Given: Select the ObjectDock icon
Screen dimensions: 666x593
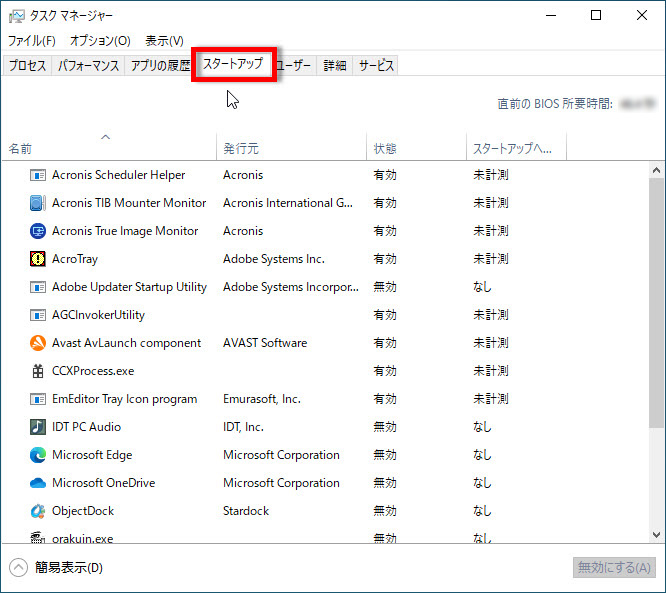Looking at the screenshot, I should [38, 511].
